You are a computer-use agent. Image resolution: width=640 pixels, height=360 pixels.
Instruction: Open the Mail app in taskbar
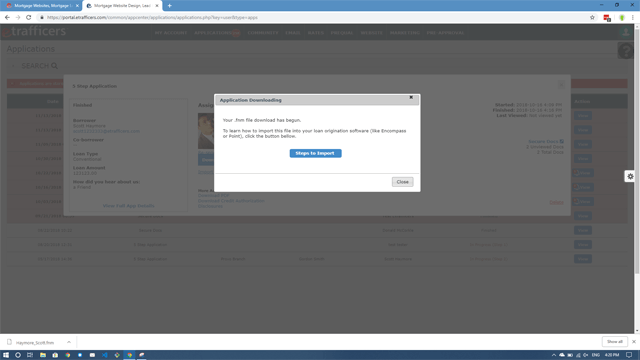click(x=92, y=355)
